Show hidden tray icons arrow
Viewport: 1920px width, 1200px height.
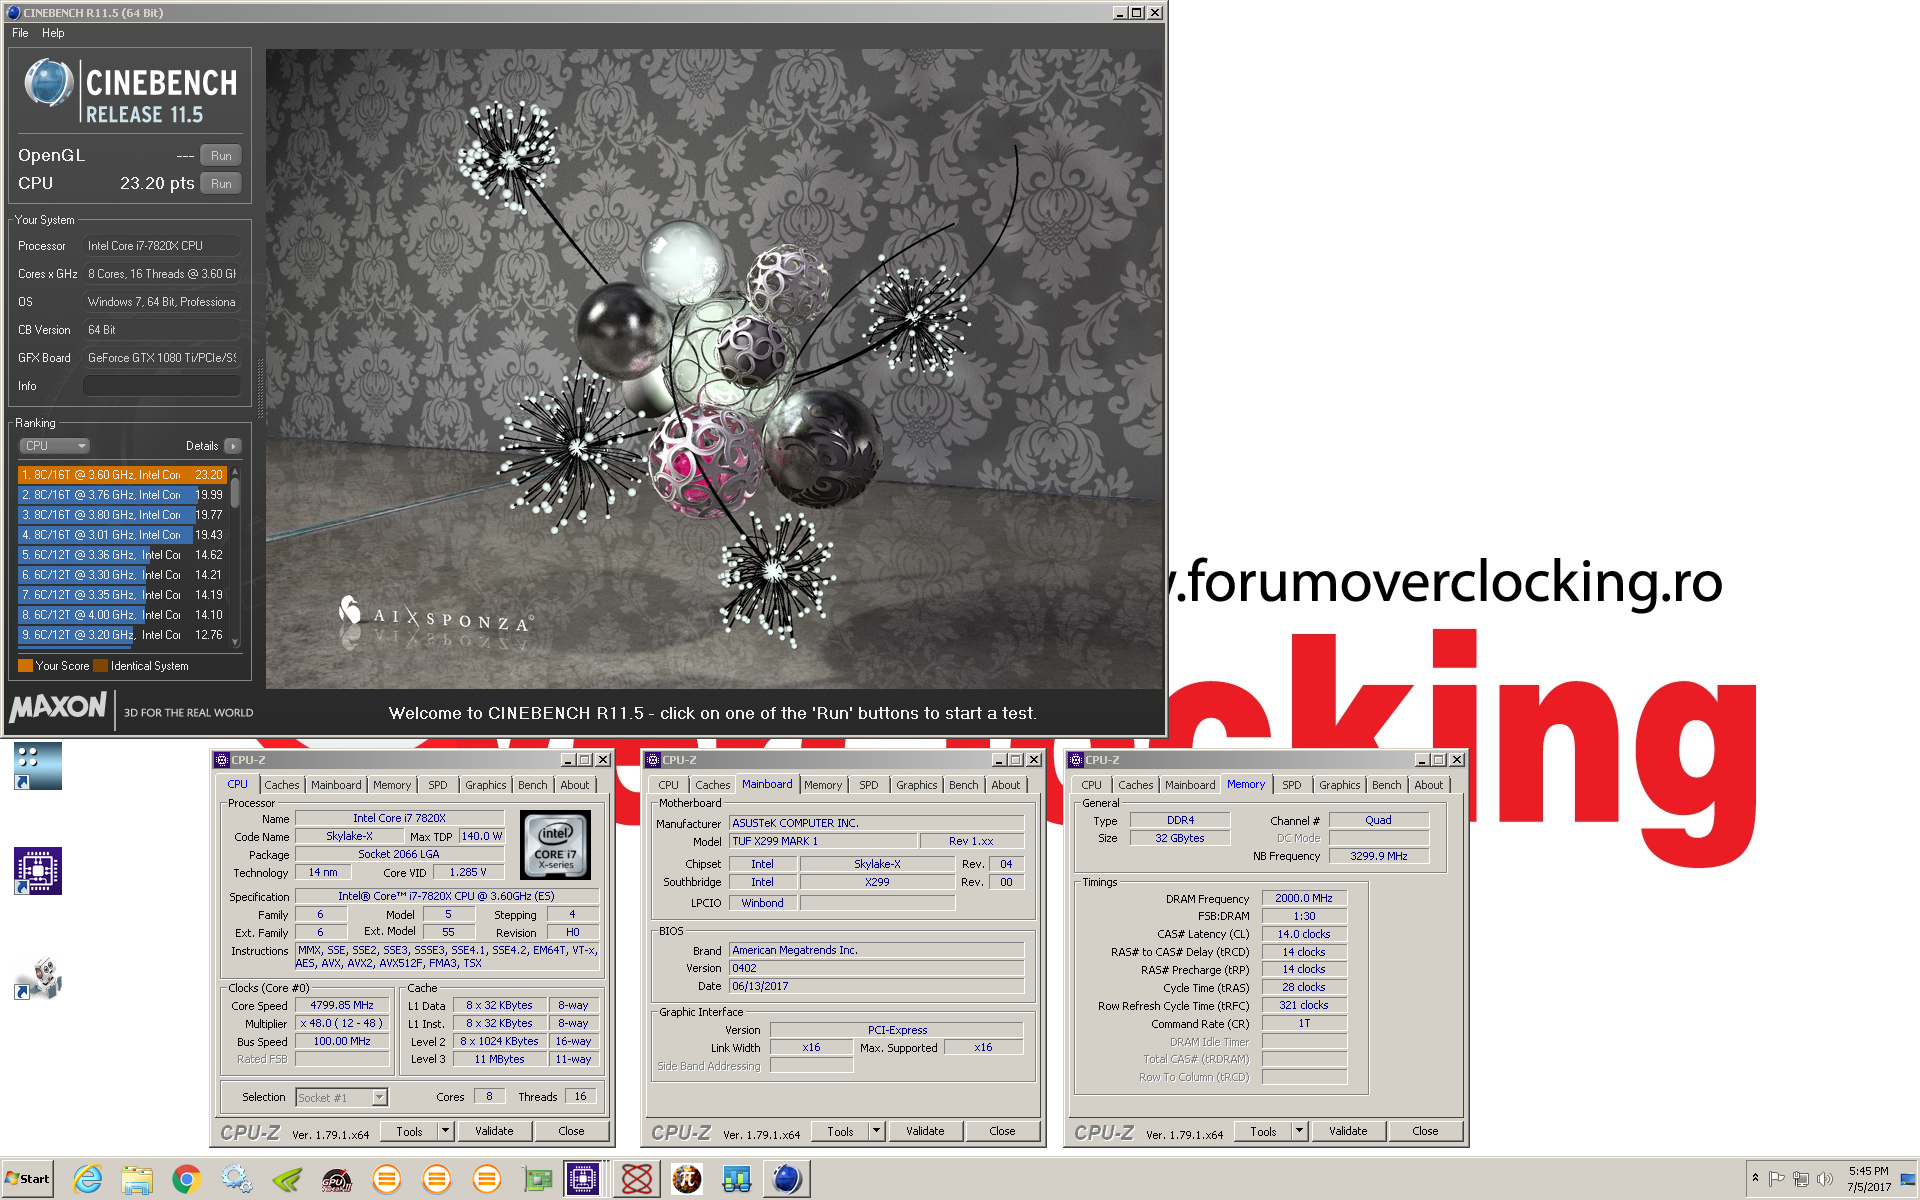[x=1755, y=1178]
